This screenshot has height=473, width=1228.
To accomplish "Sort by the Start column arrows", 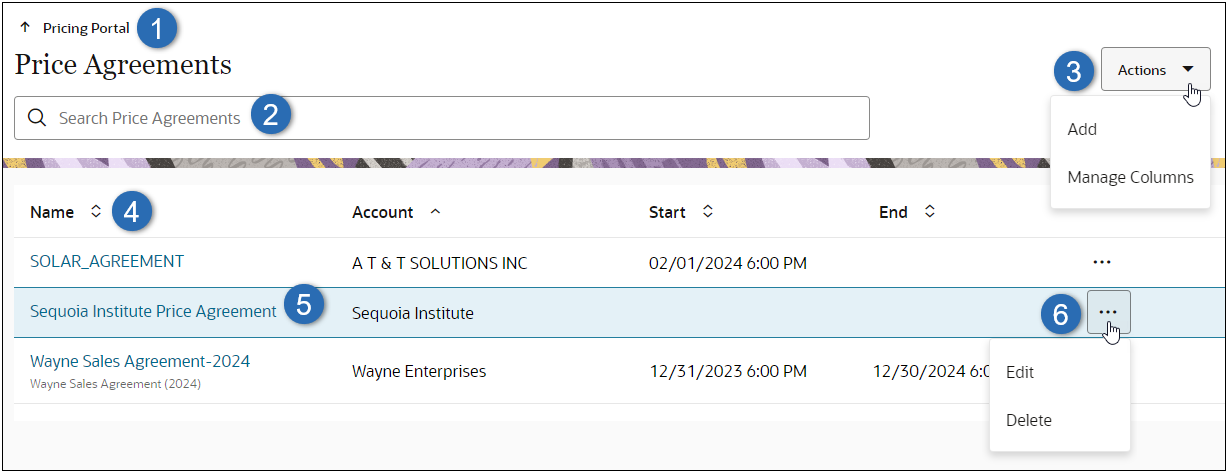I will click(x=708, y=211).
